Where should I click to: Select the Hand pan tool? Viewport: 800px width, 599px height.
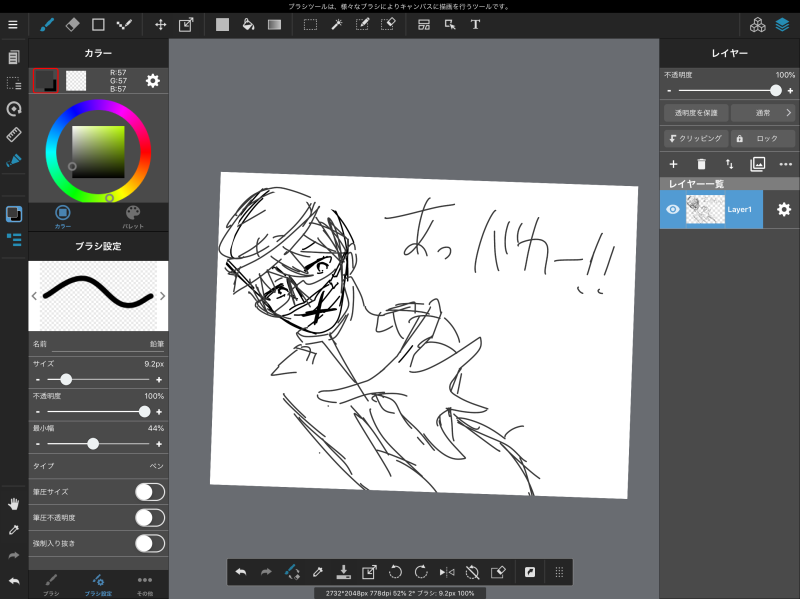click(x=14, y=504)
